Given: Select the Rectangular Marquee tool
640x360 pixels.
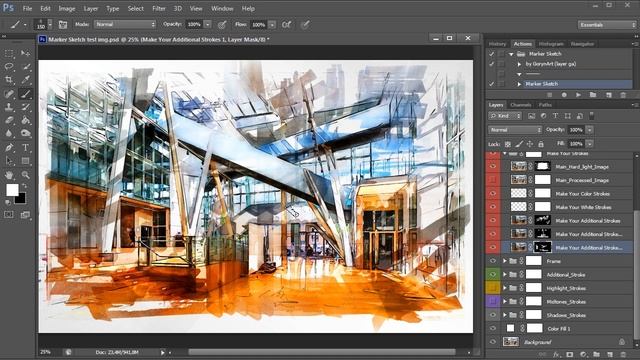Looking at the screenshot, I should coord(9,53).
